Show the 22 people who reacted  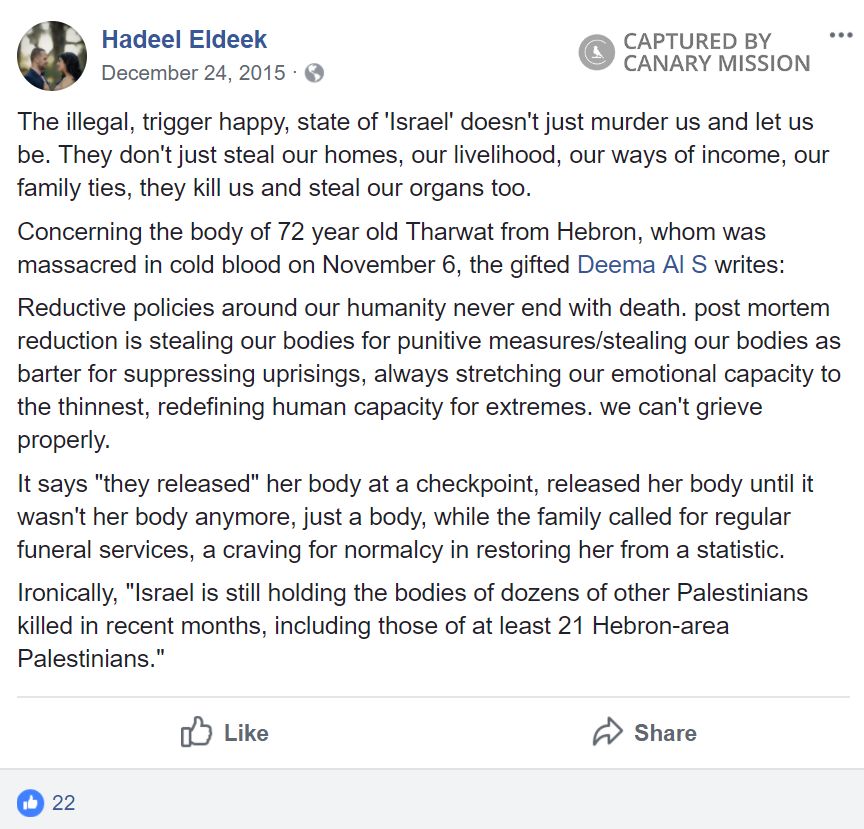click(63, 802)
